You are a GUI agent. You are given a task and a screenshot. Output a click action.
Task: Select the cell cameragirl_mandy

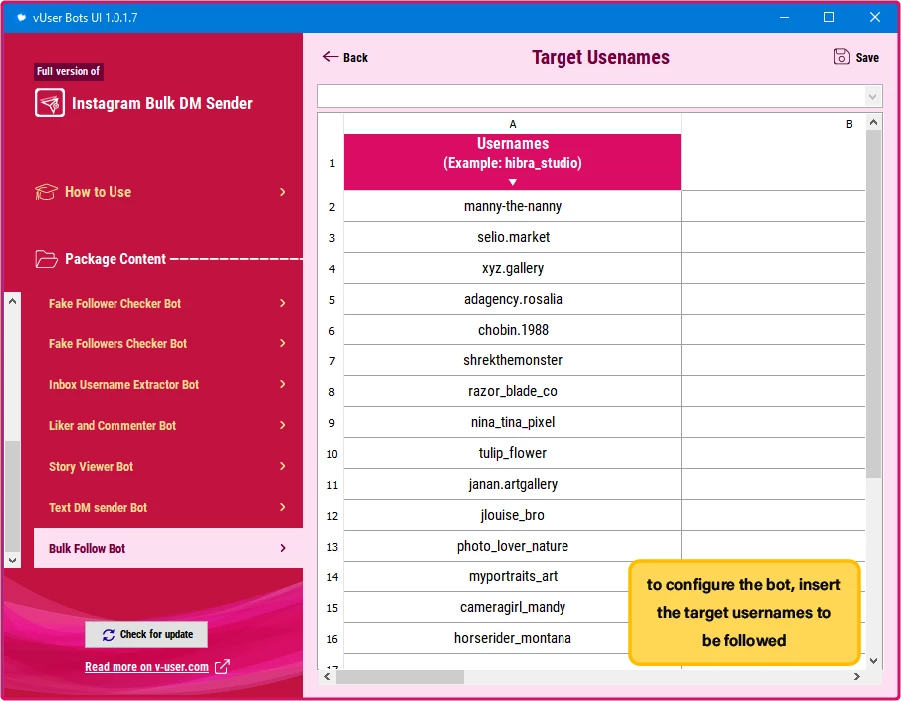coord(513,607)
